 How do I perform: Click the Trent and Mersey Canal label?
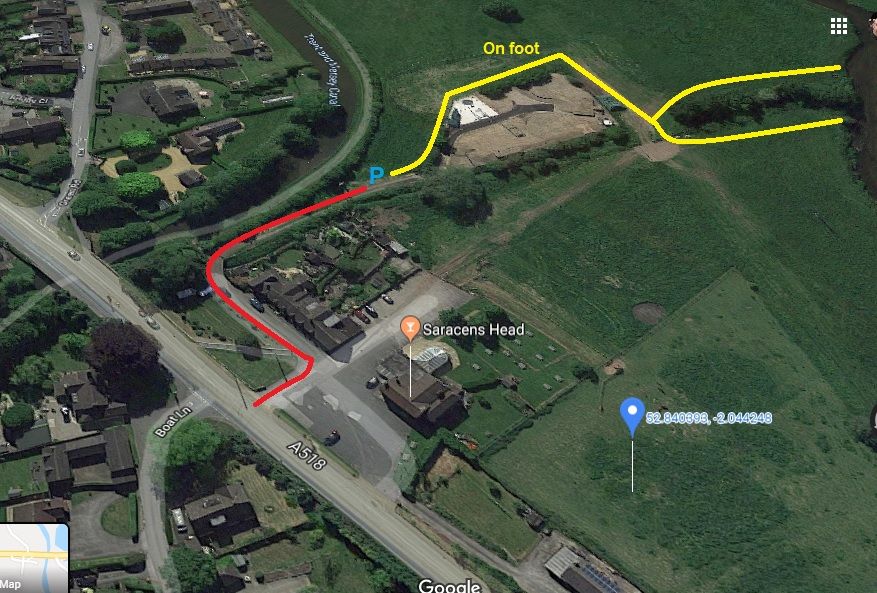point(322,70)
